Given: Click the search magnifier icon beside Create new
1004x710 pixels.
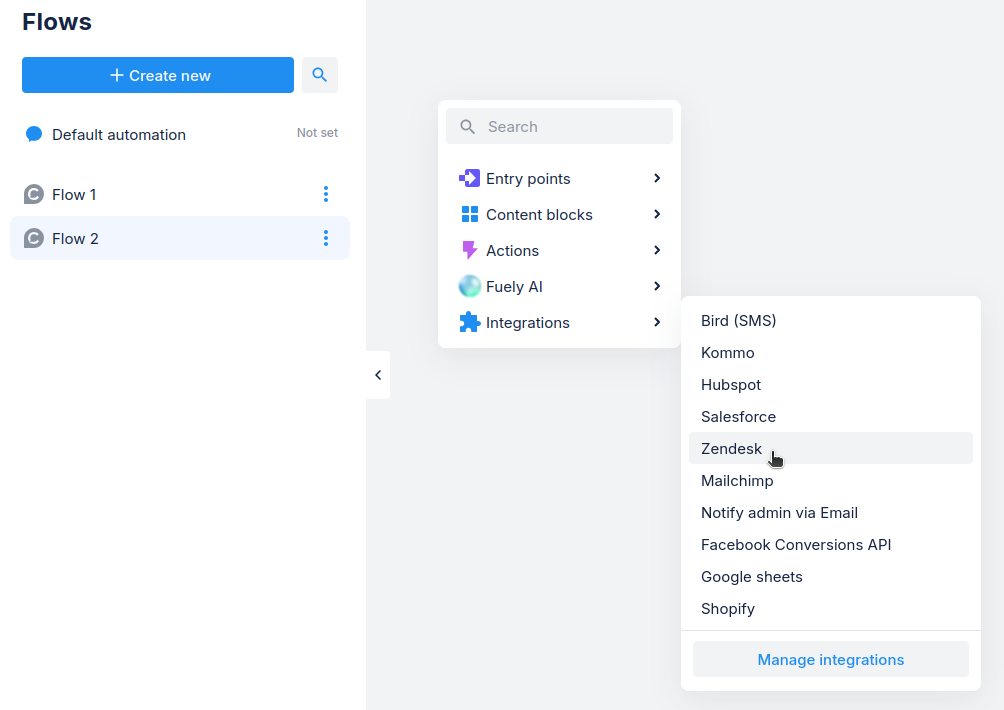Looking at the screenshot, I should pyautogui.click(x=320, y=75).
